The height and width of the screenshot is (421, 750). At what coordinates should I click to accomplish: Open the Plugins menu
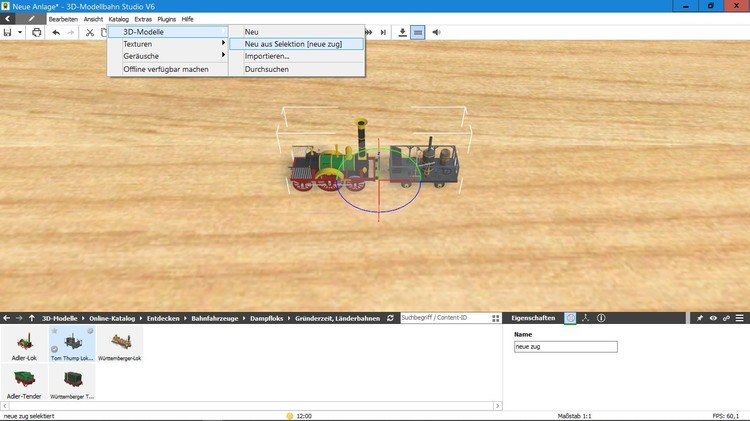(x=166, y=19)
